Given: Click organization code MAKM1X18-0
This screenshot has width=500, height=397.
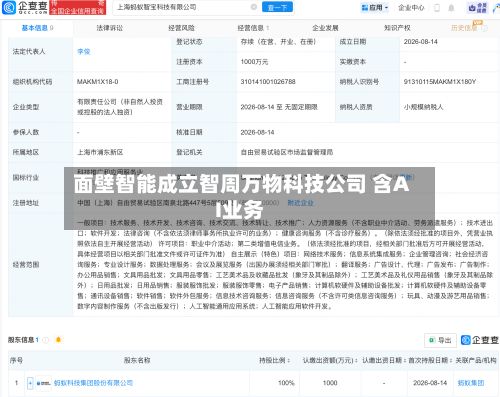Looking at the screenshot, I should point(97,82).
